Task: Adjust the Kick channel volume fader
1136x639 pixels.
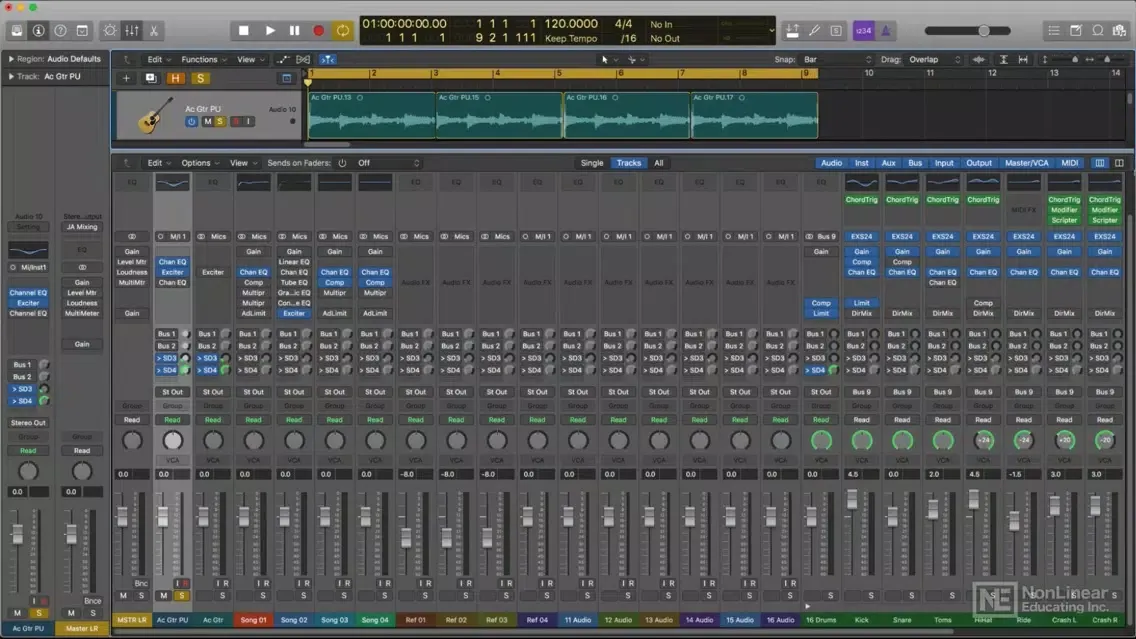Action: click(x=852, y=499)
